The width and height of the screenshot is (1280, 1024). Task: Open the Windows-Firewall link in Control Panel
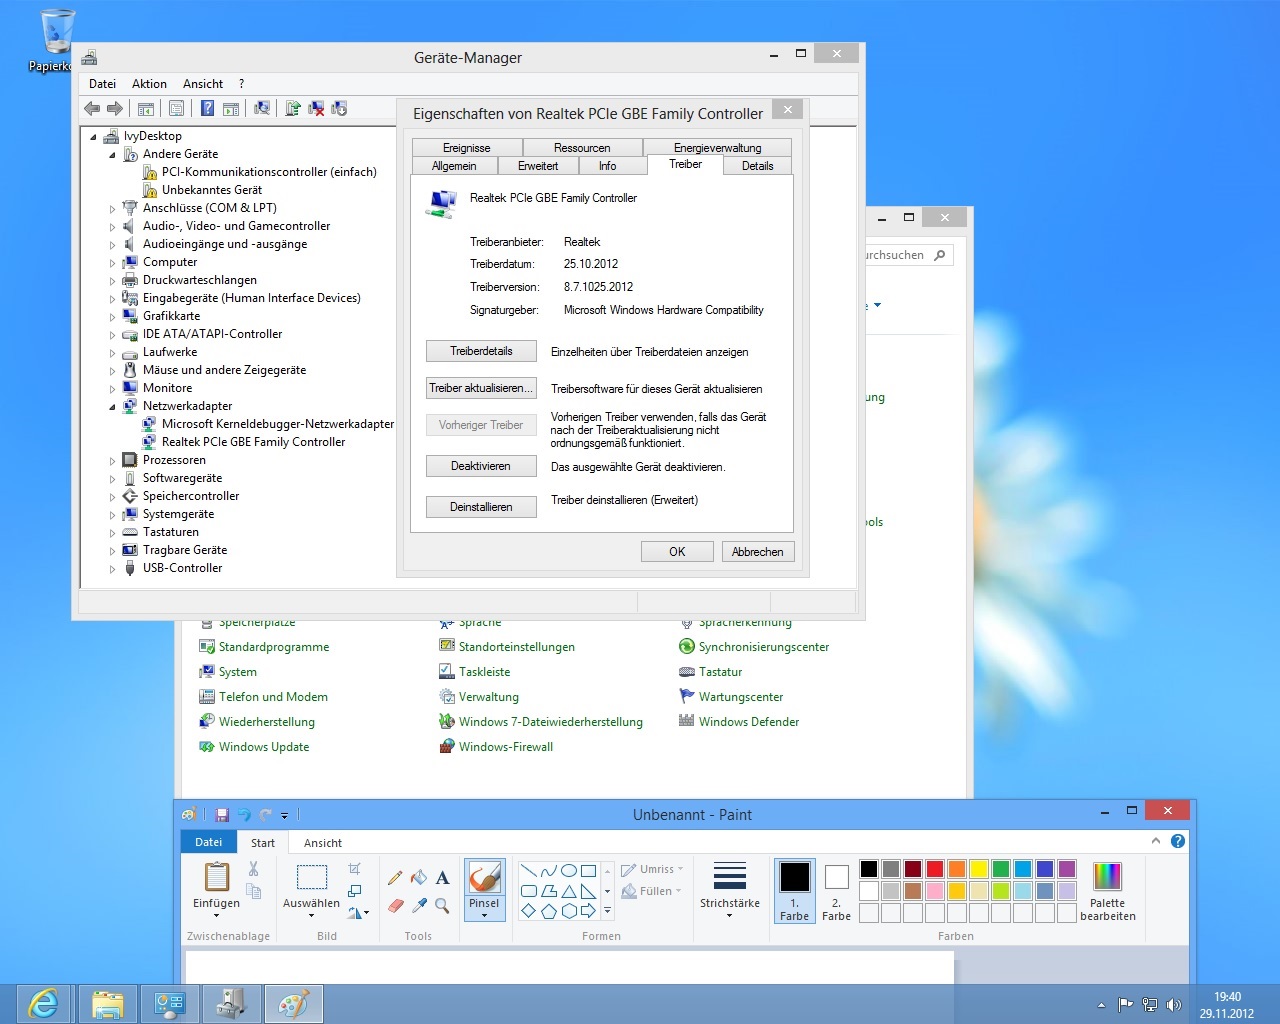pyautogui.click(x=506, y=747)
